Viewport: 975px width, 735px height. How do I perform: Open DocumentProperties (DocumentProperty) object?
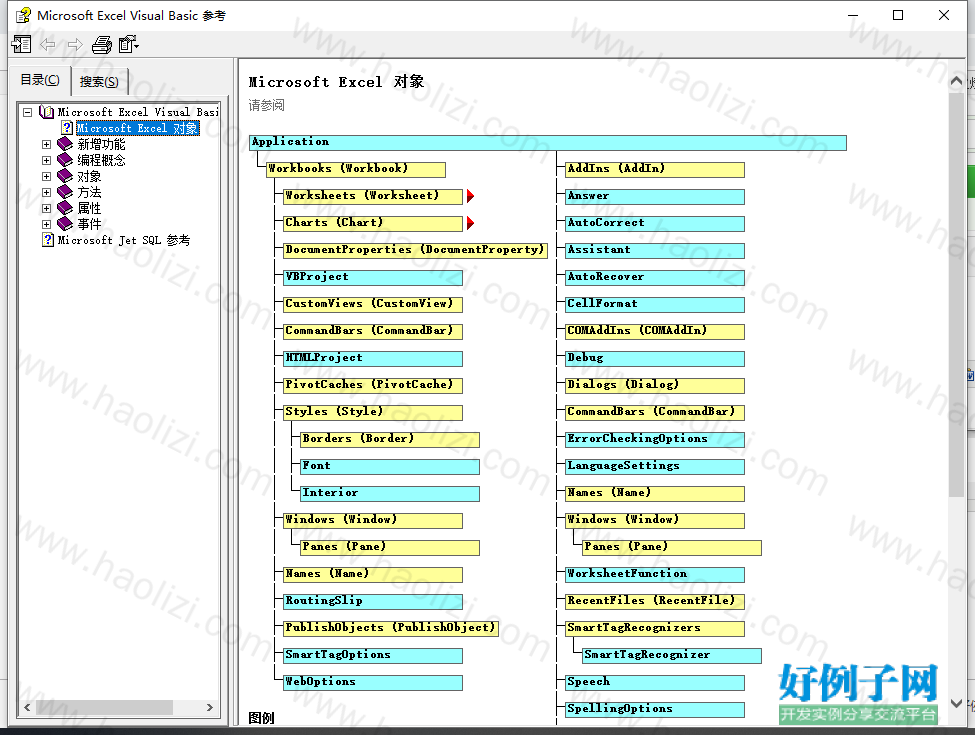tap(415, 250)
